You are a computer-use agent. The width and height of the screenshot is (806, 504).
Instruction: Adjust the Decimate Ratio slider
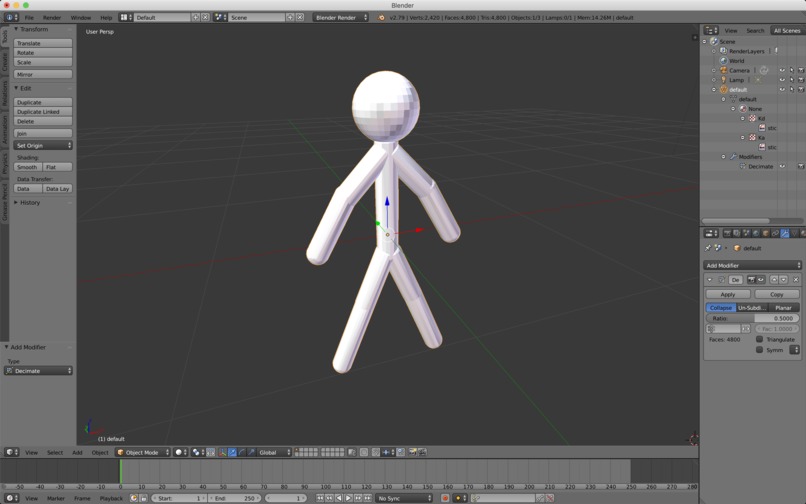click(752, 318)
